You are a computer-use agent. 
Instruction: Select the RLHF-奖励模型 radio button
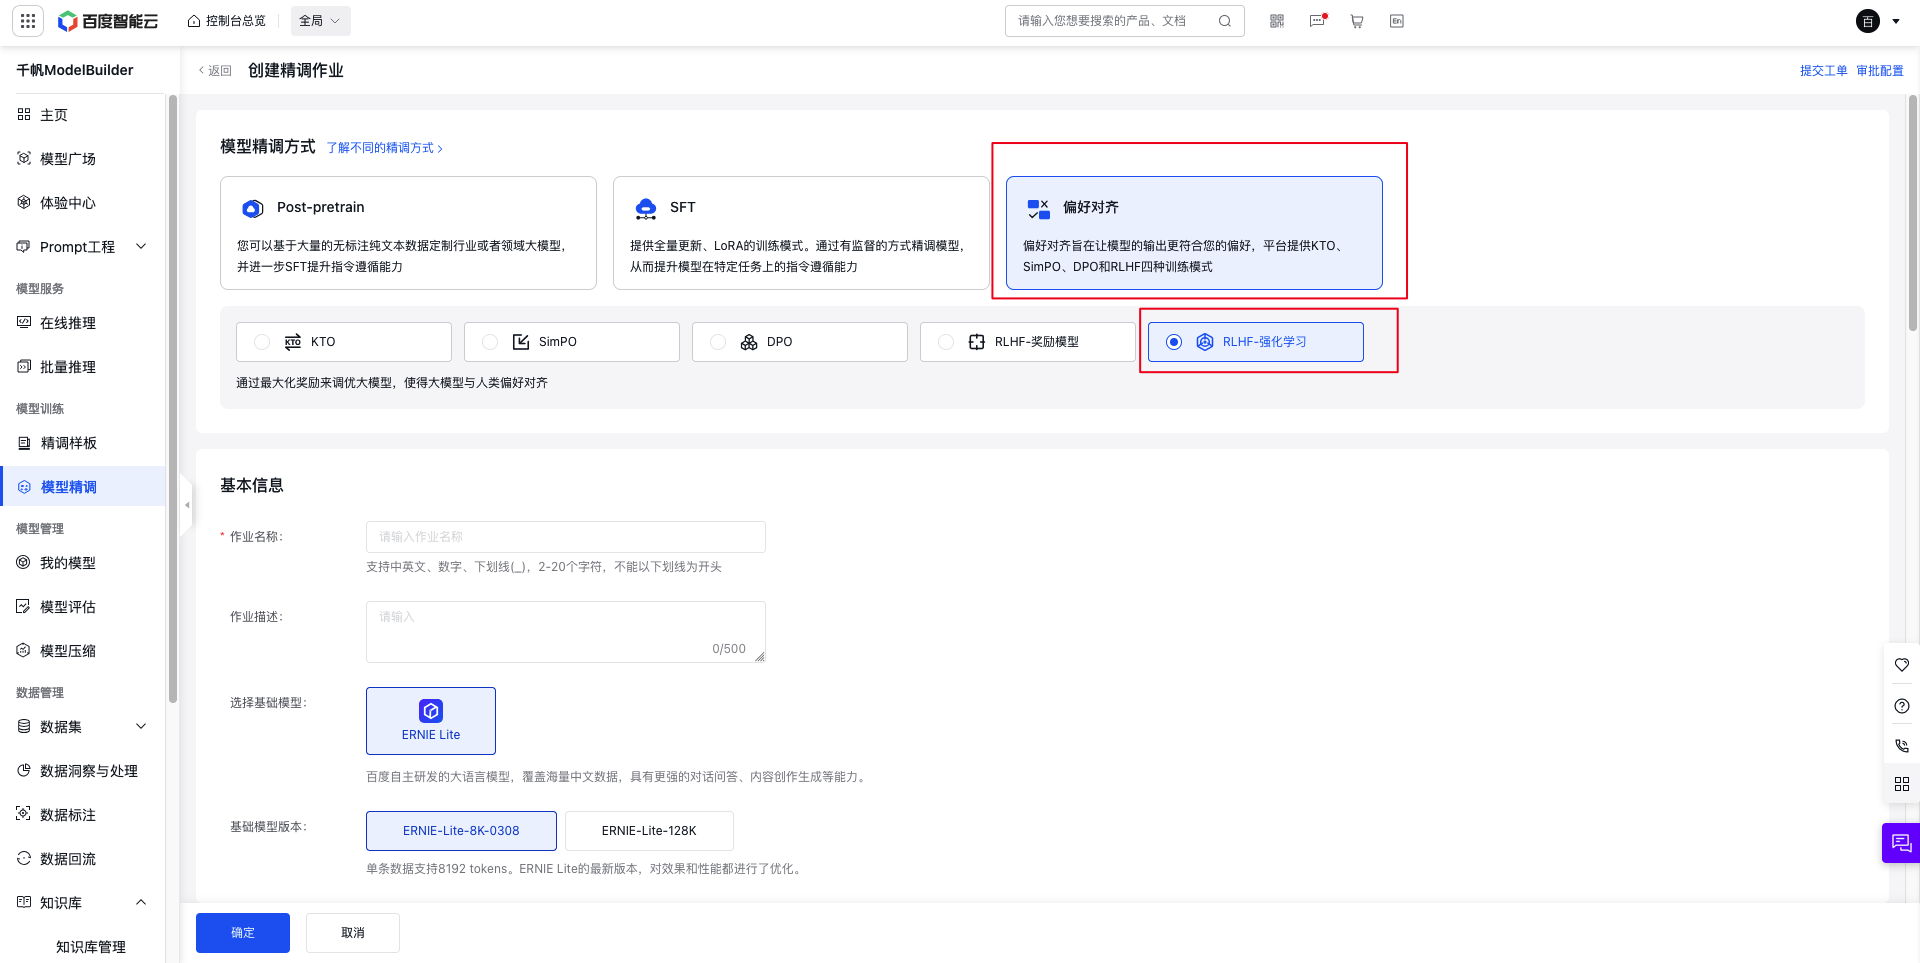click(x=946, y=342)
